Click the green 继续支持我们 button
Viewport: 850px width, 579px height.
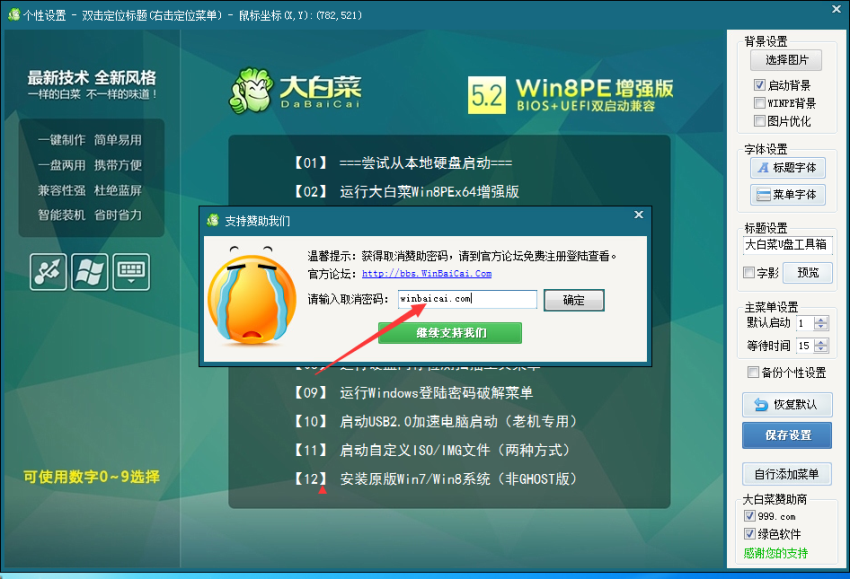450,333
